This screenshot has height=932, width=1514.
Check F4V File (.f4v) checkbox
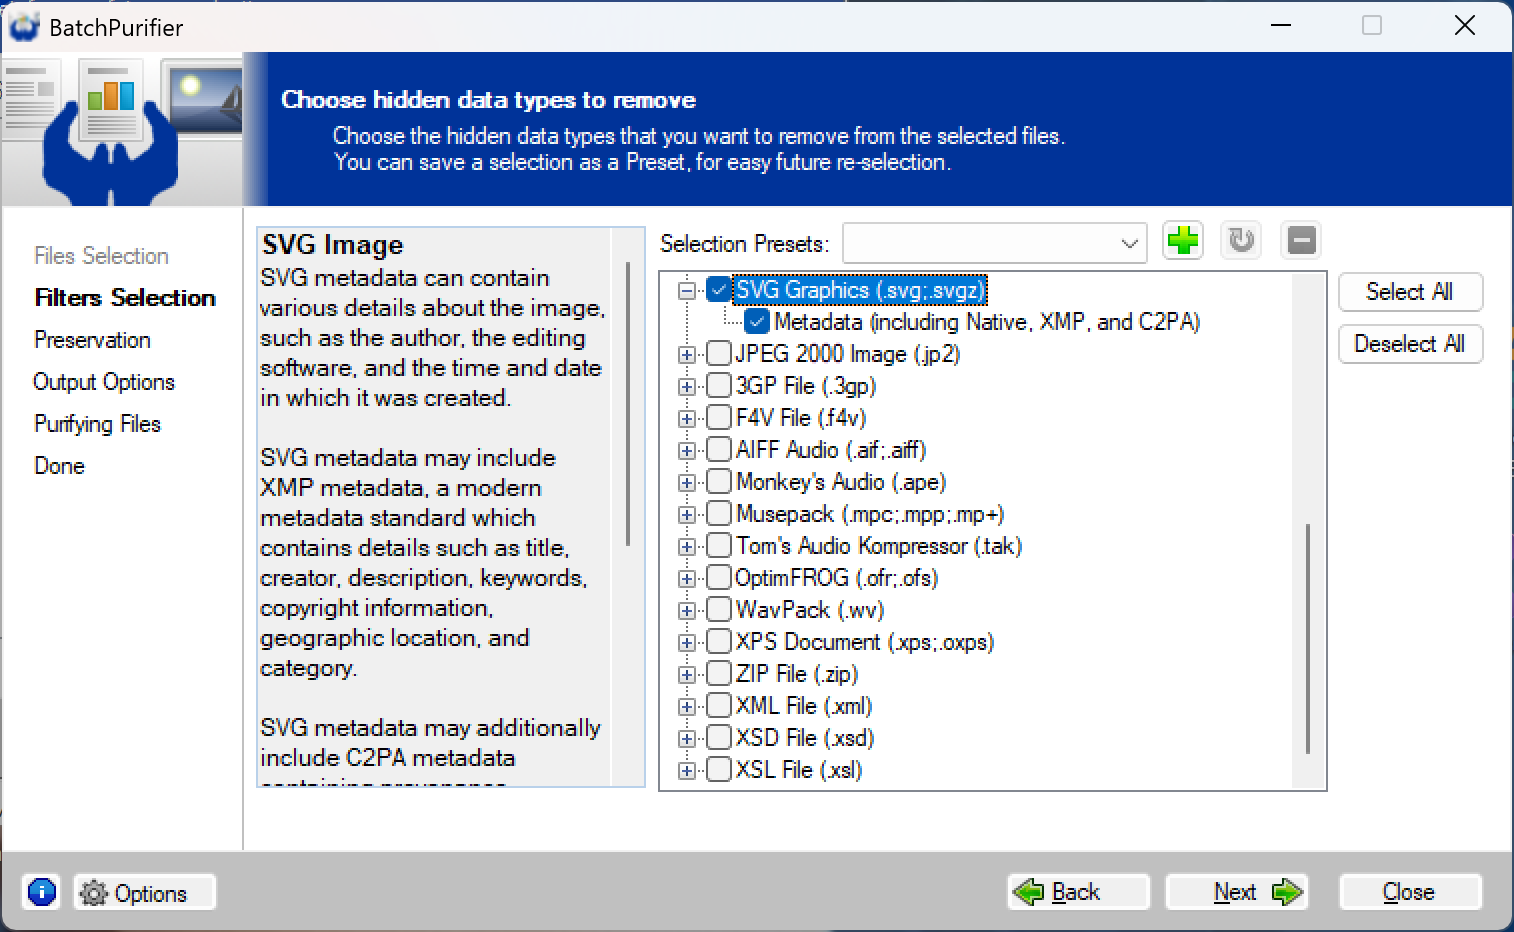[x=718, y=418]
